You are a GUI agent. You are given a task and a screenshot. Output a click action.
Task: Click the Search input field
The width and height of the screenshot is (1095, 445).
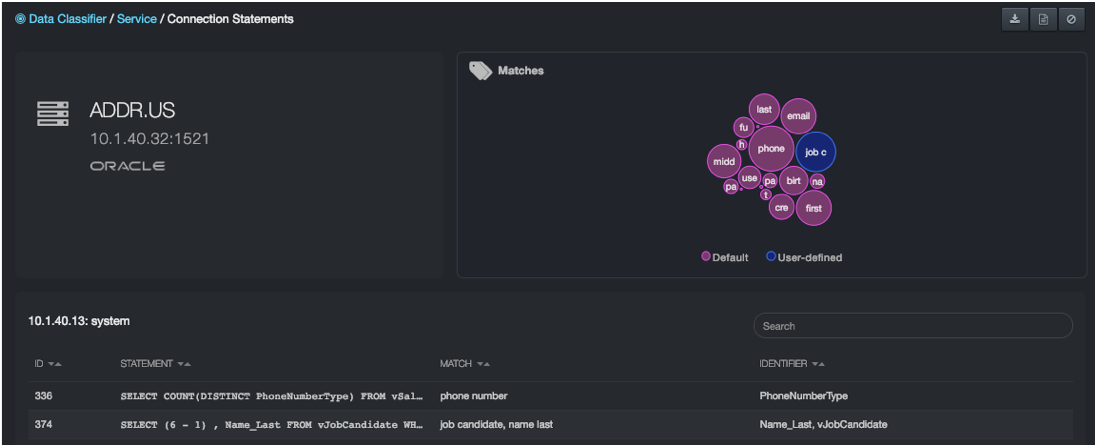tap(912, 326)
